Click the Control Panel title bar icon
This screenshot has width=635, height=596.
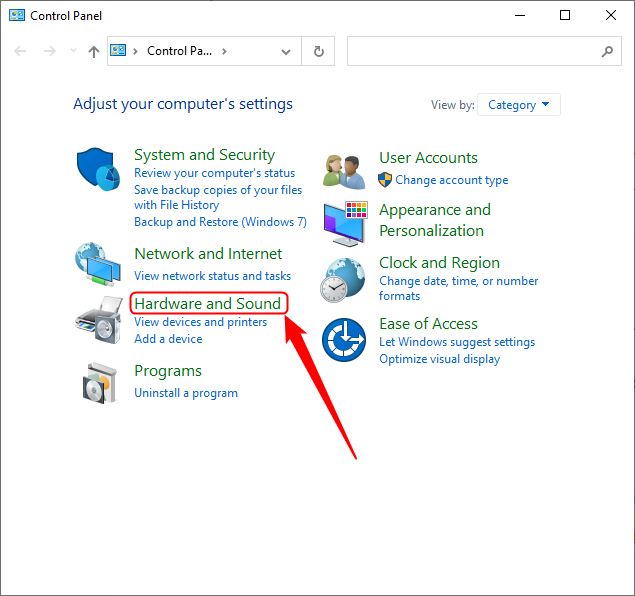click(x=17, y=15)
